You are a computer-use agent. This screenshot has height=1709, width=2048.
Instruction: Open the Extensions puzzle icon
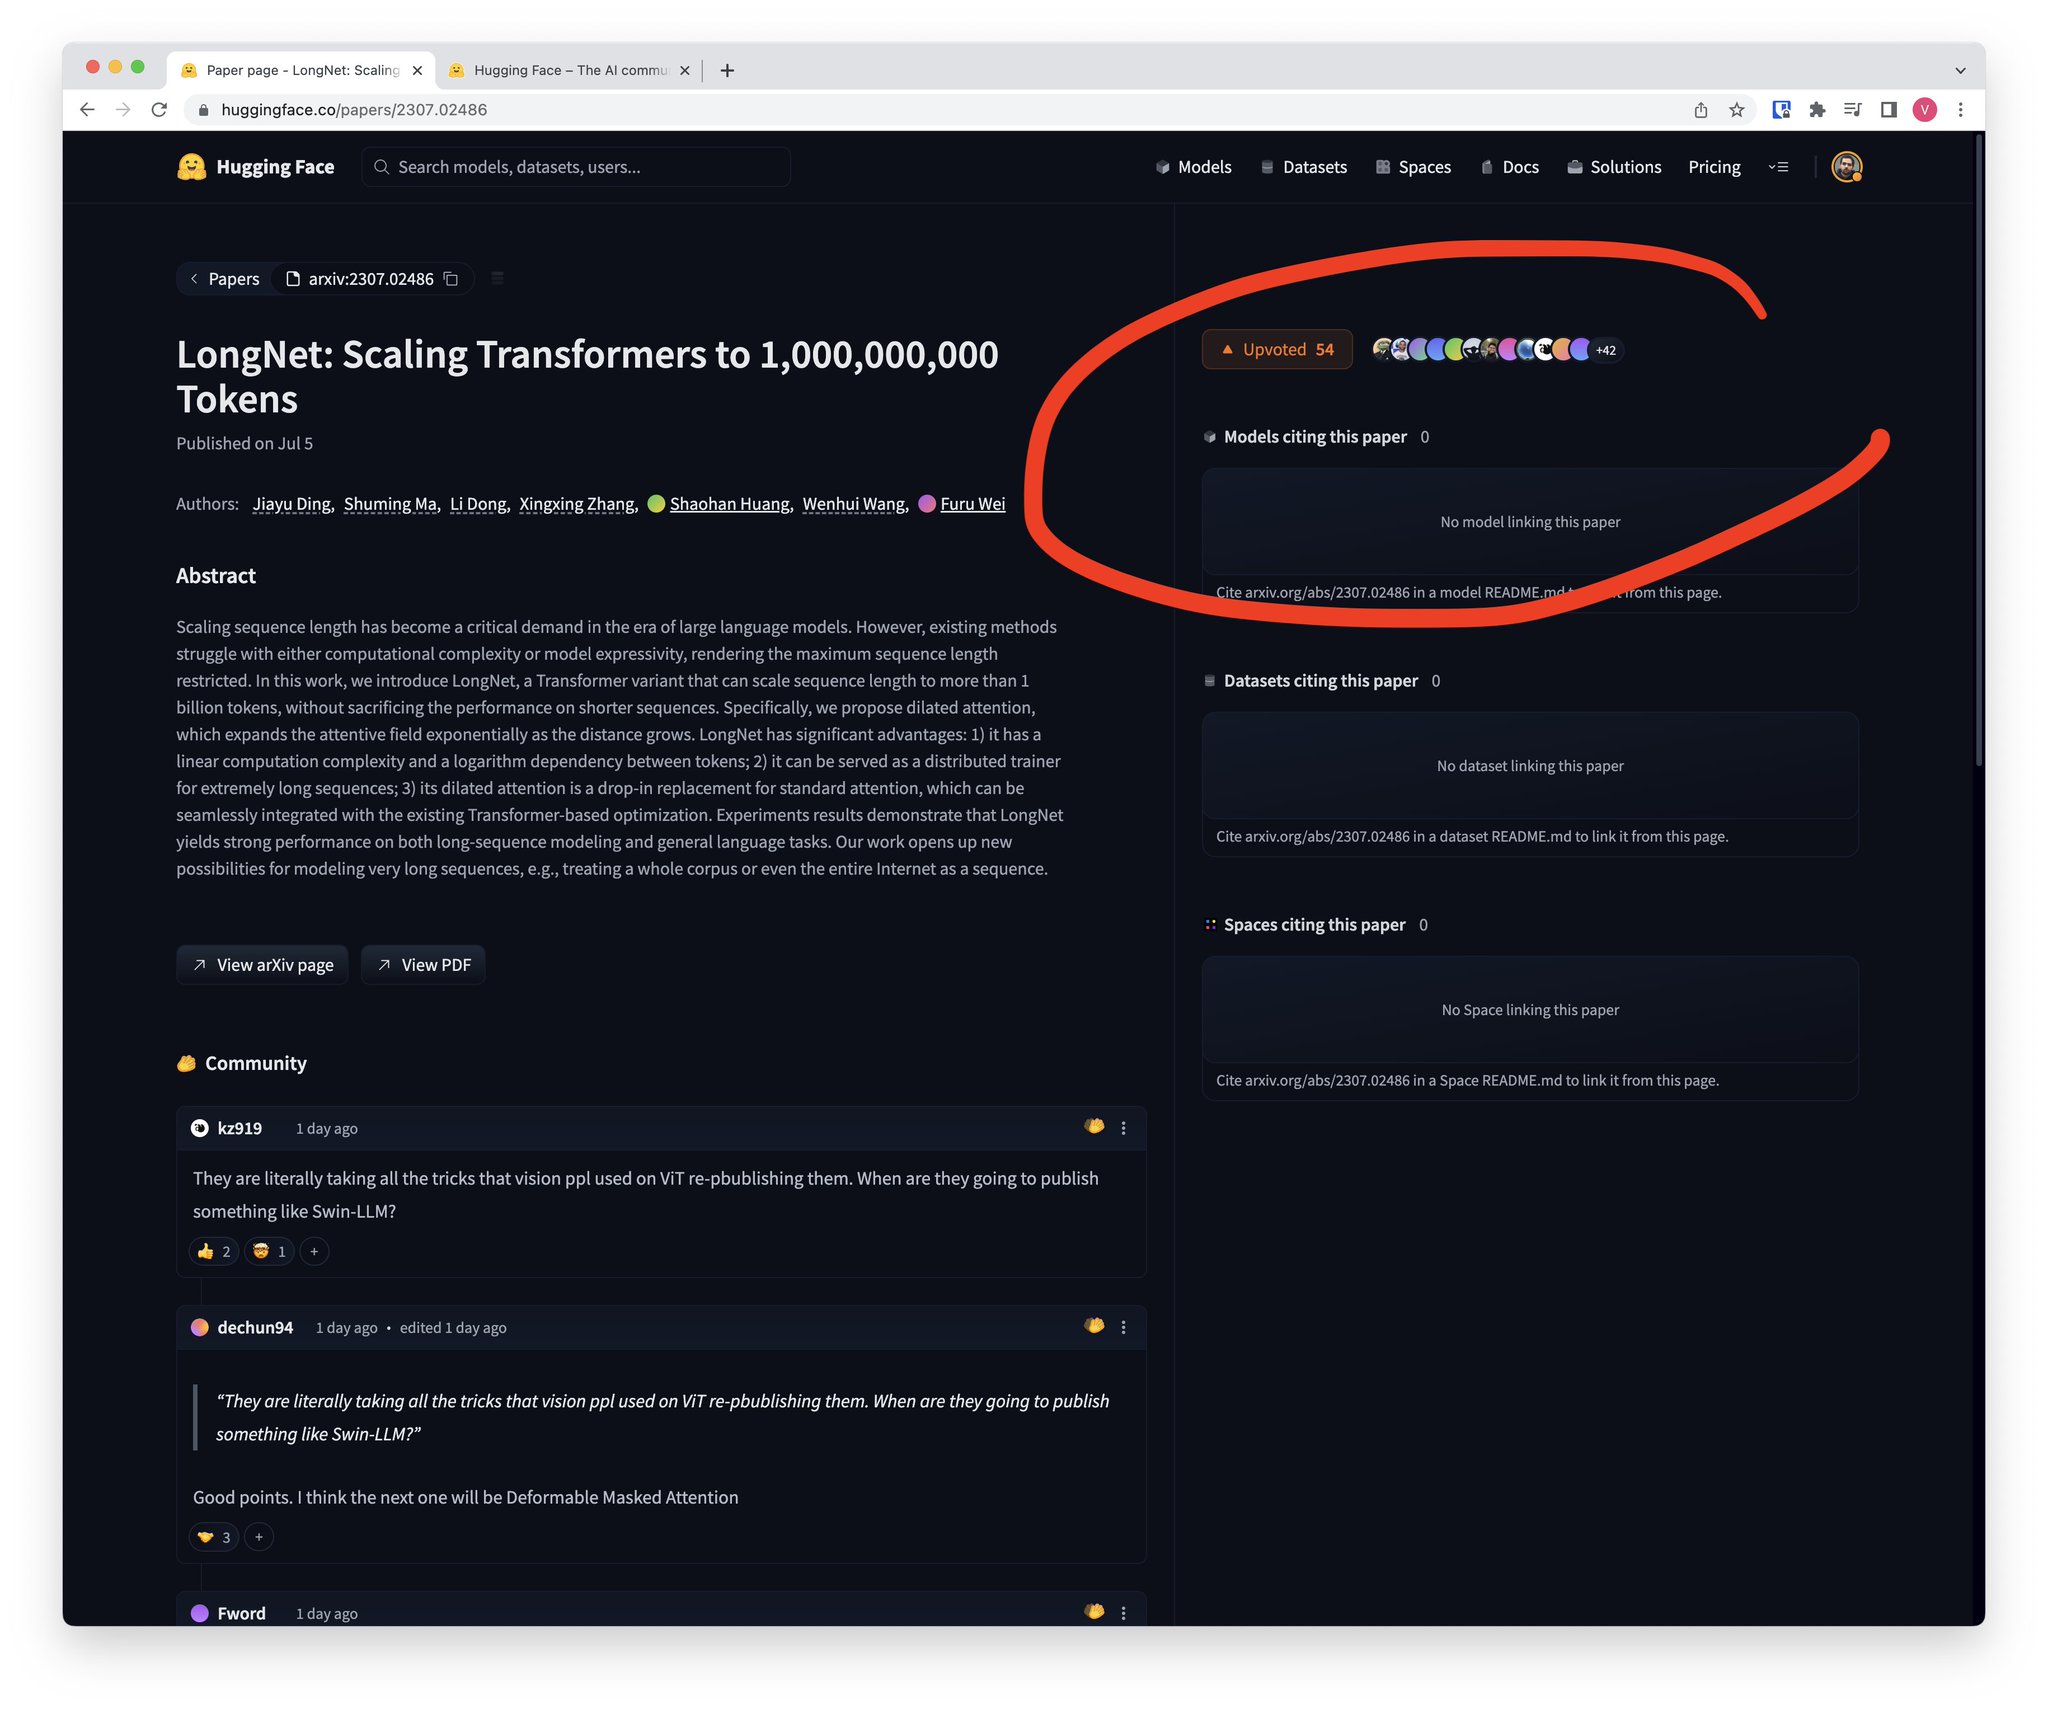(x=1817, y=110)
